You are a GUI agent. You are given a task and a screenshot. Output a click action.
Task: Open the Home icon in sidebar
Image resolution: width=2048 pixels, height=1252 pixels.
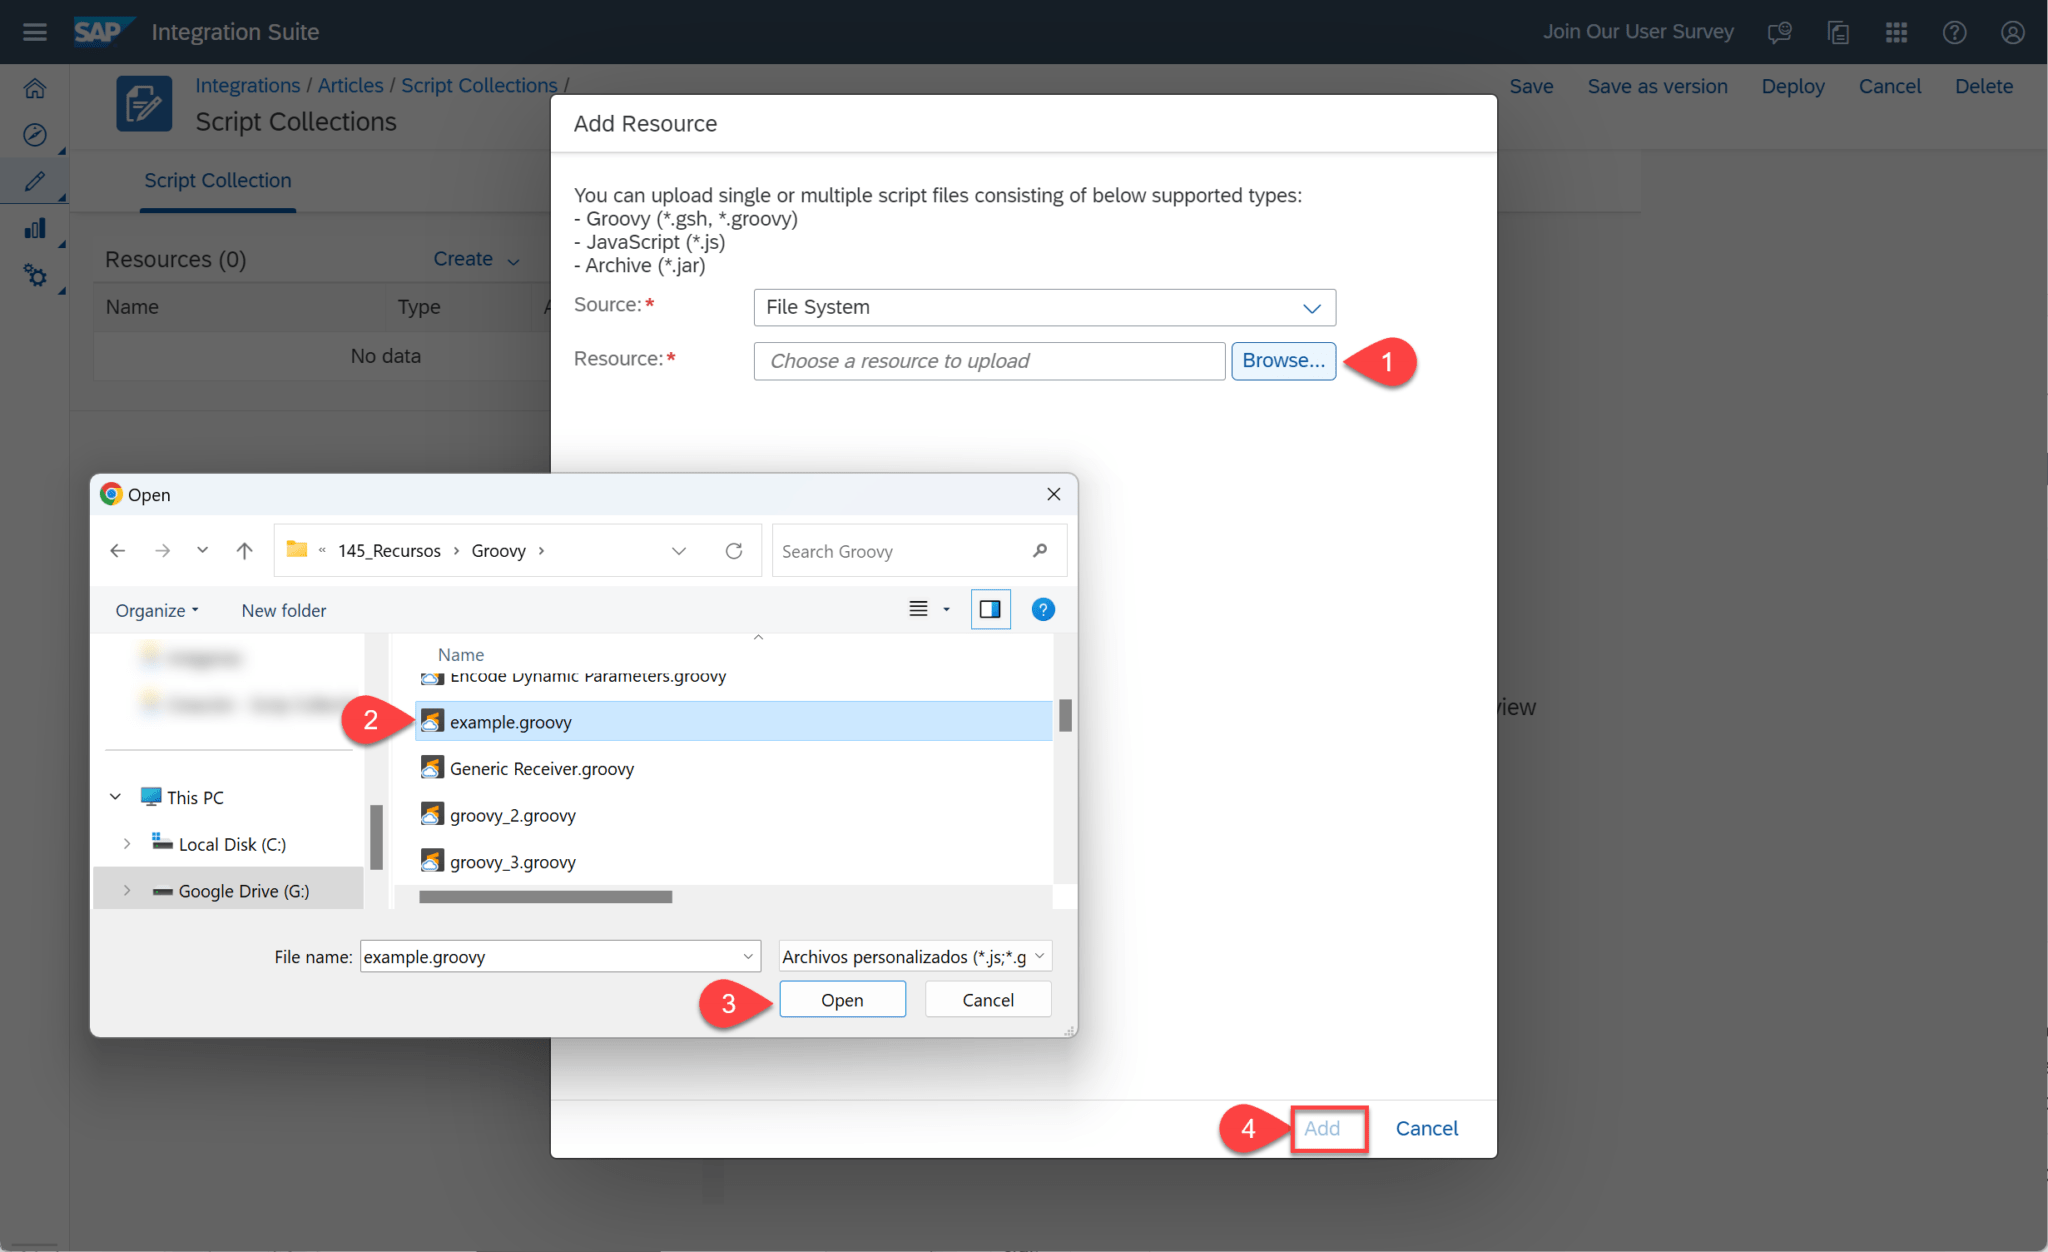coord(35,88)
